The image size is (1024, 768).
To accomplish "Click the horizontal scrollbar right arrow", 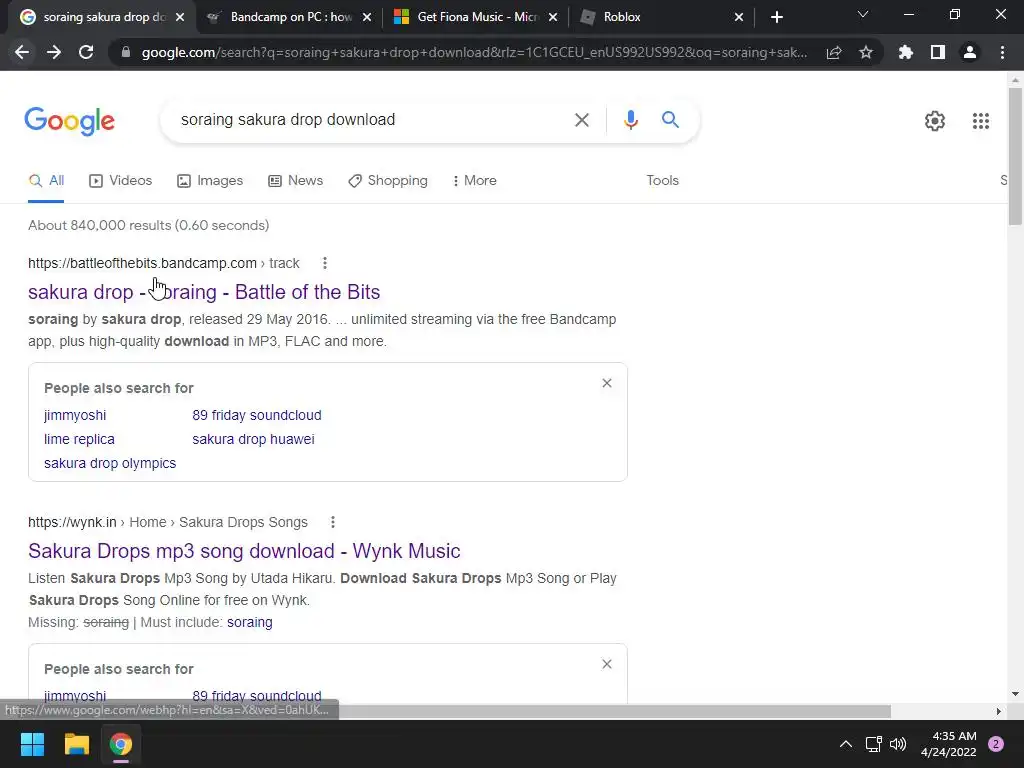I will [999, 711].
